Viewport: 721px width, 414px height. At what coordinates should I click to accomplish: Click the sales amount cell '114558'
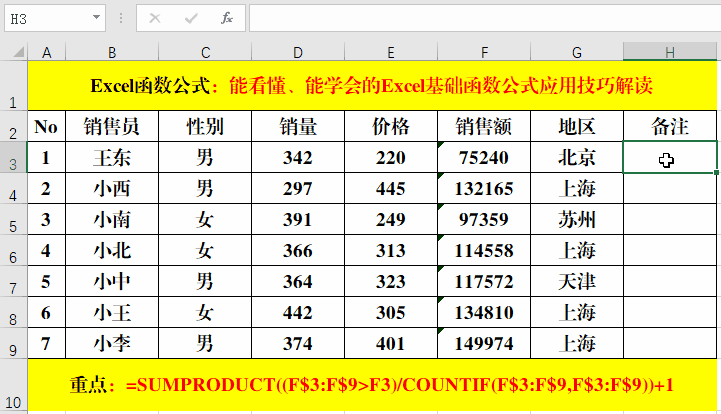[484, 250]
